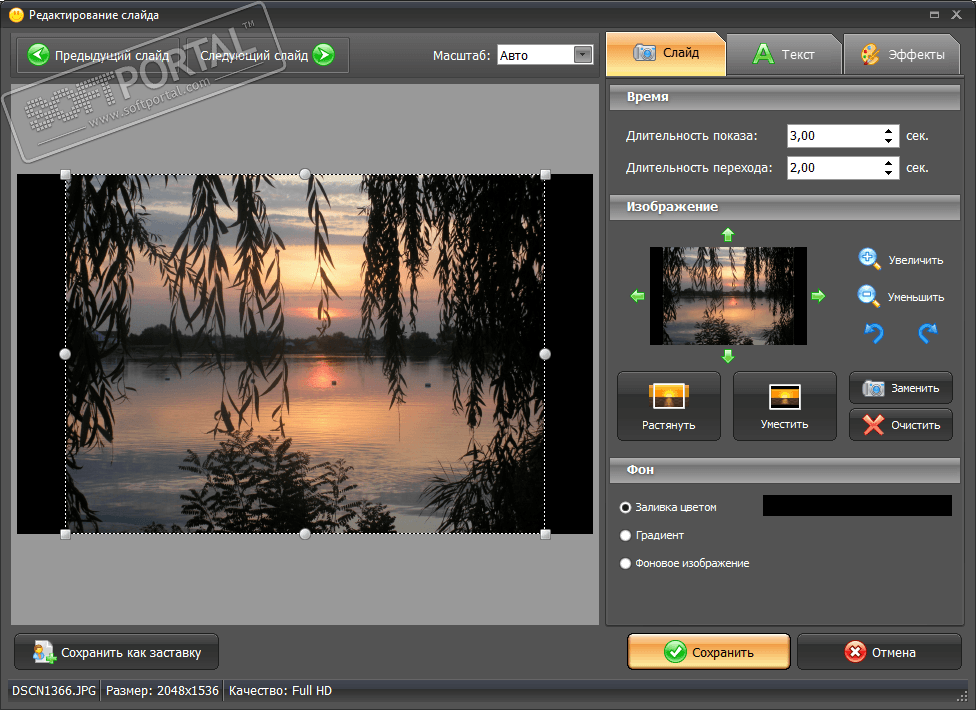Open the Масштаб dropdown
This screenshot has width=976, height=710.
coord(583,55)
